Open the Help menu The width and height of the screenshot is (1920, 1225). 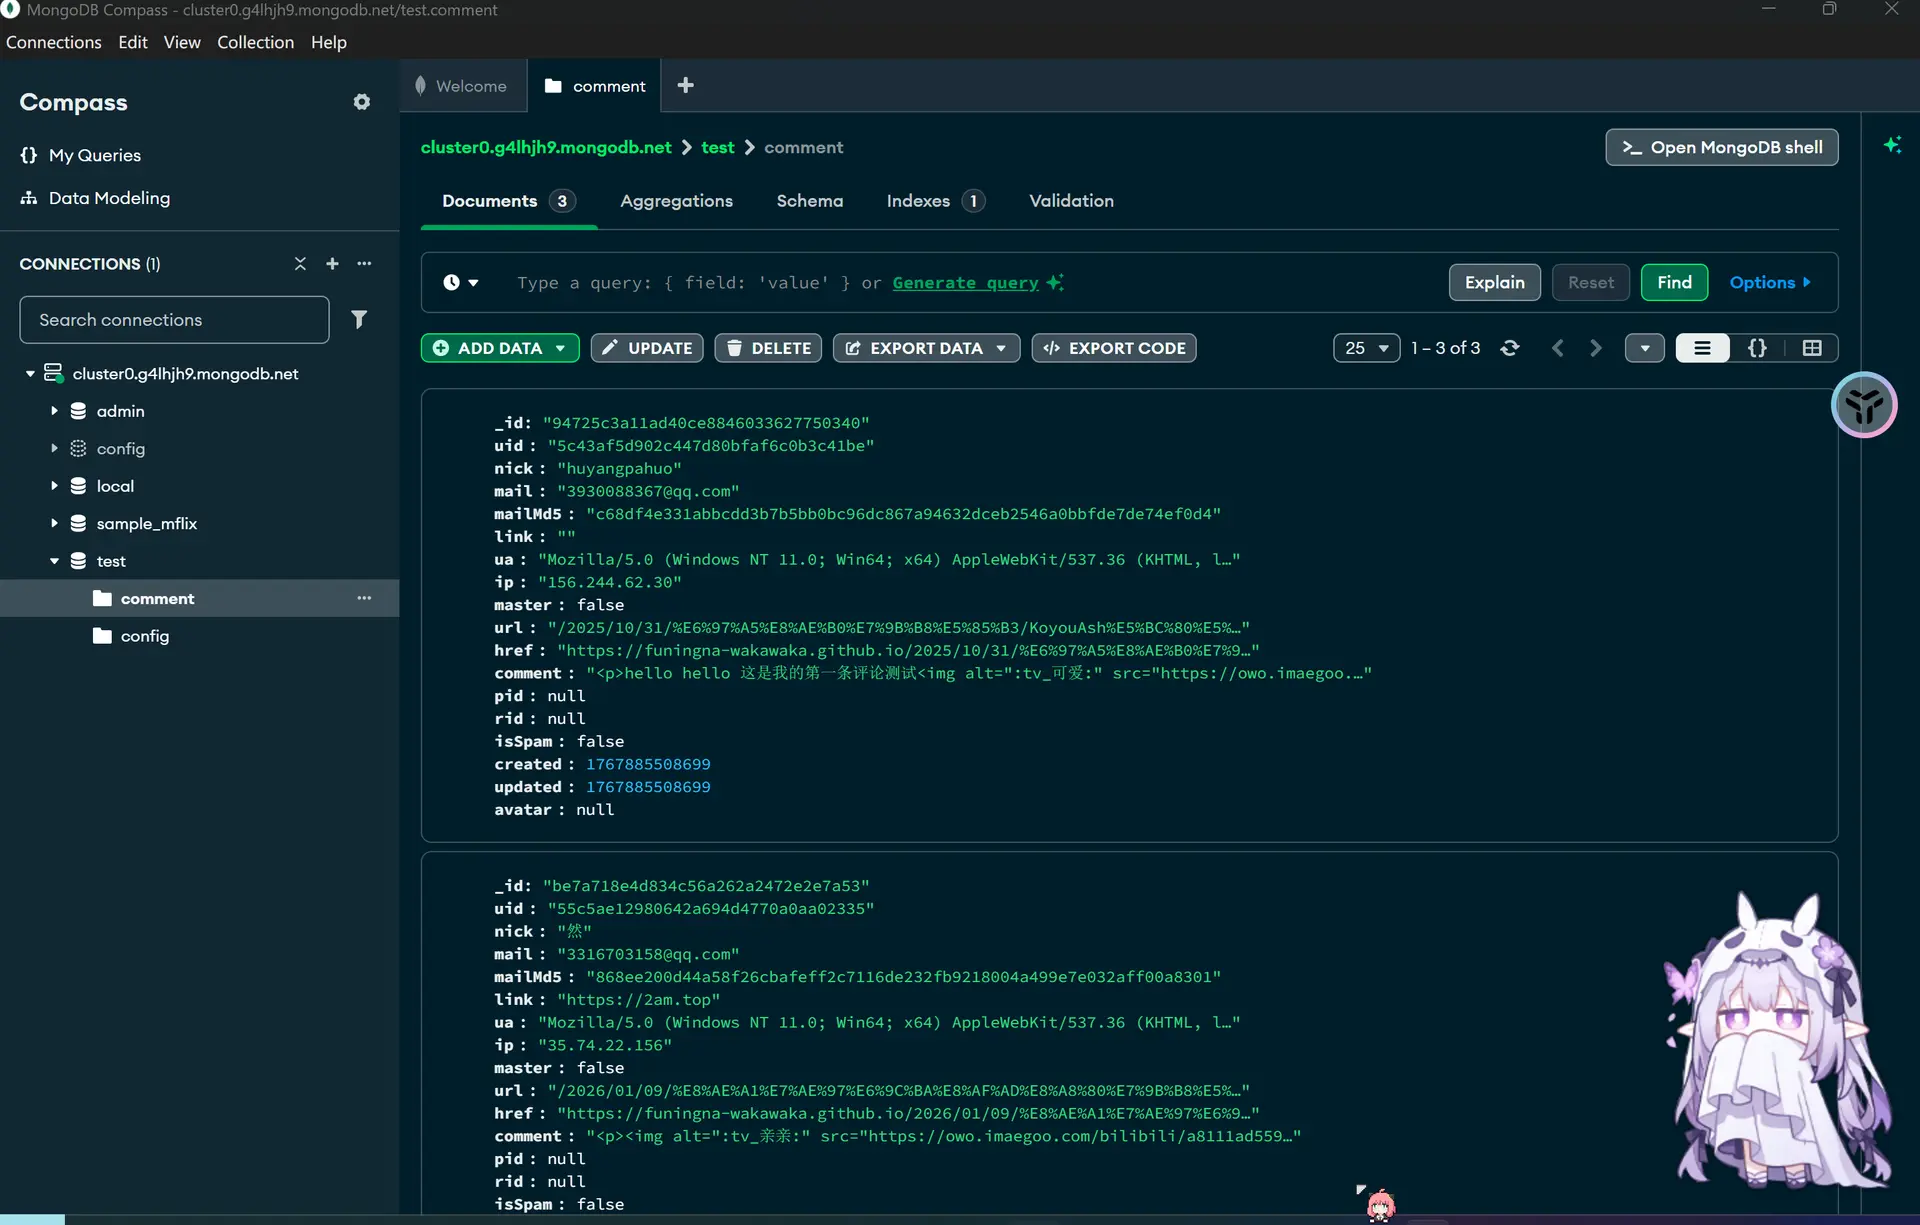[x=328, y=42]
